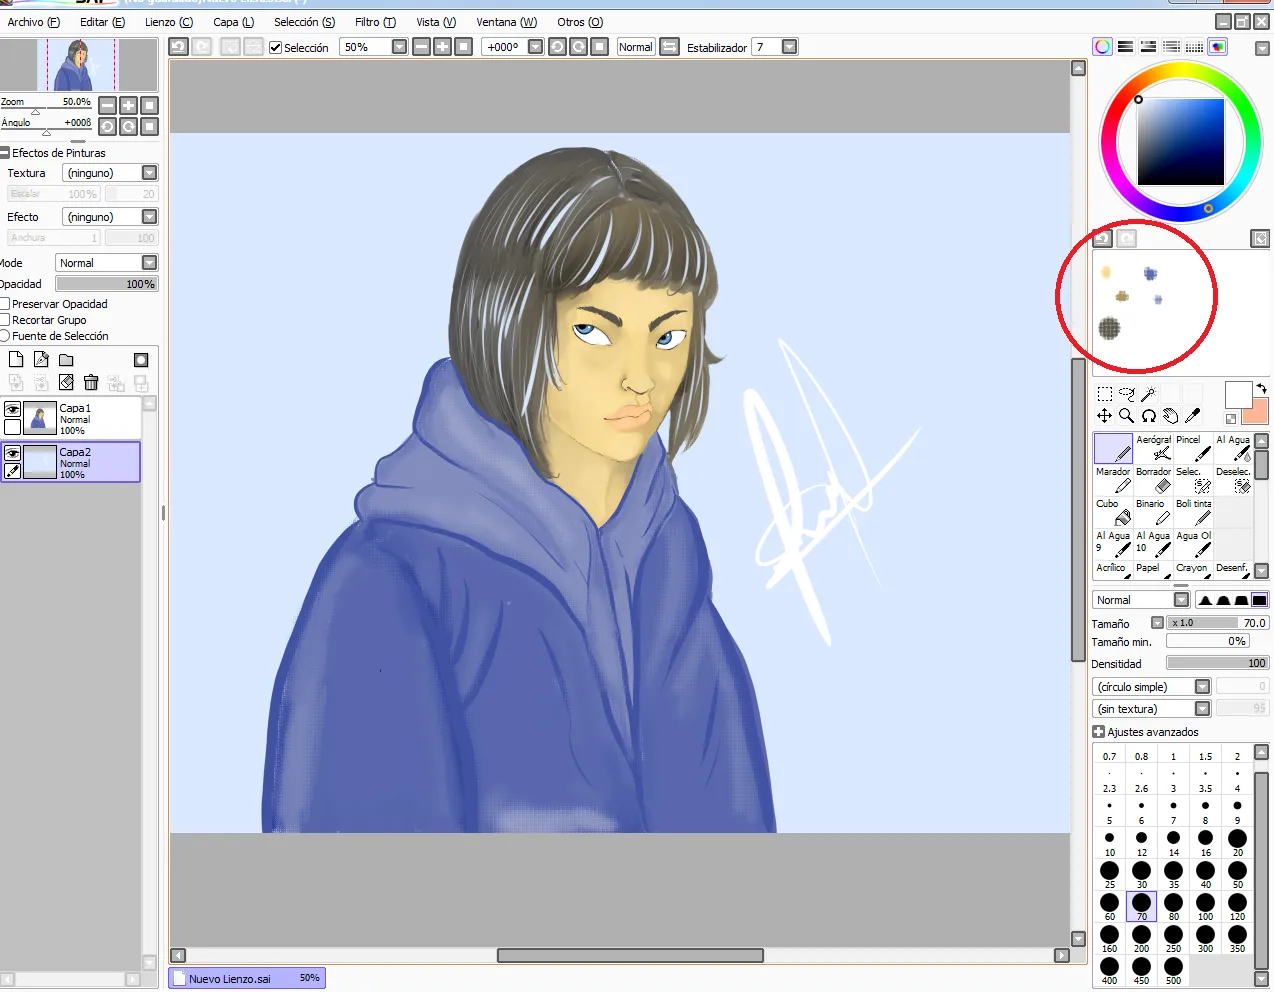Choose the Boli tinta tool
This screenshot has height=992, width=1274.
click(1193, 512)
